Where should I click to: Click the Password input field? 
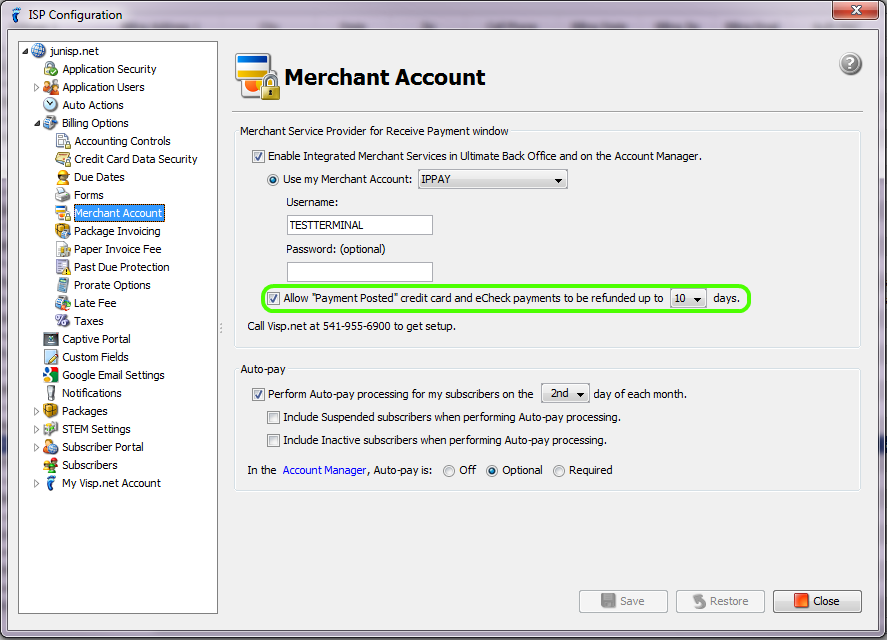click(360, 272)
